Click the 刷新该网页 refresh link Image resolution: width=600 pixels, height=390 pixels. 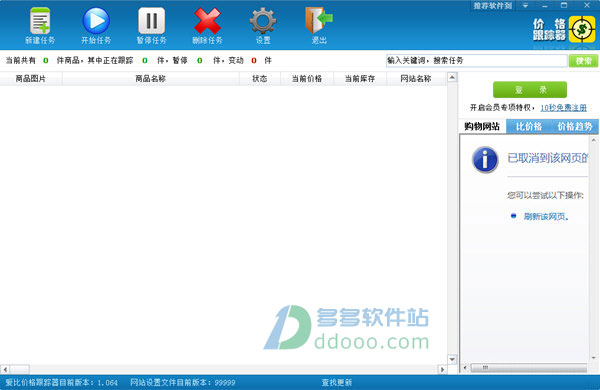546,217
